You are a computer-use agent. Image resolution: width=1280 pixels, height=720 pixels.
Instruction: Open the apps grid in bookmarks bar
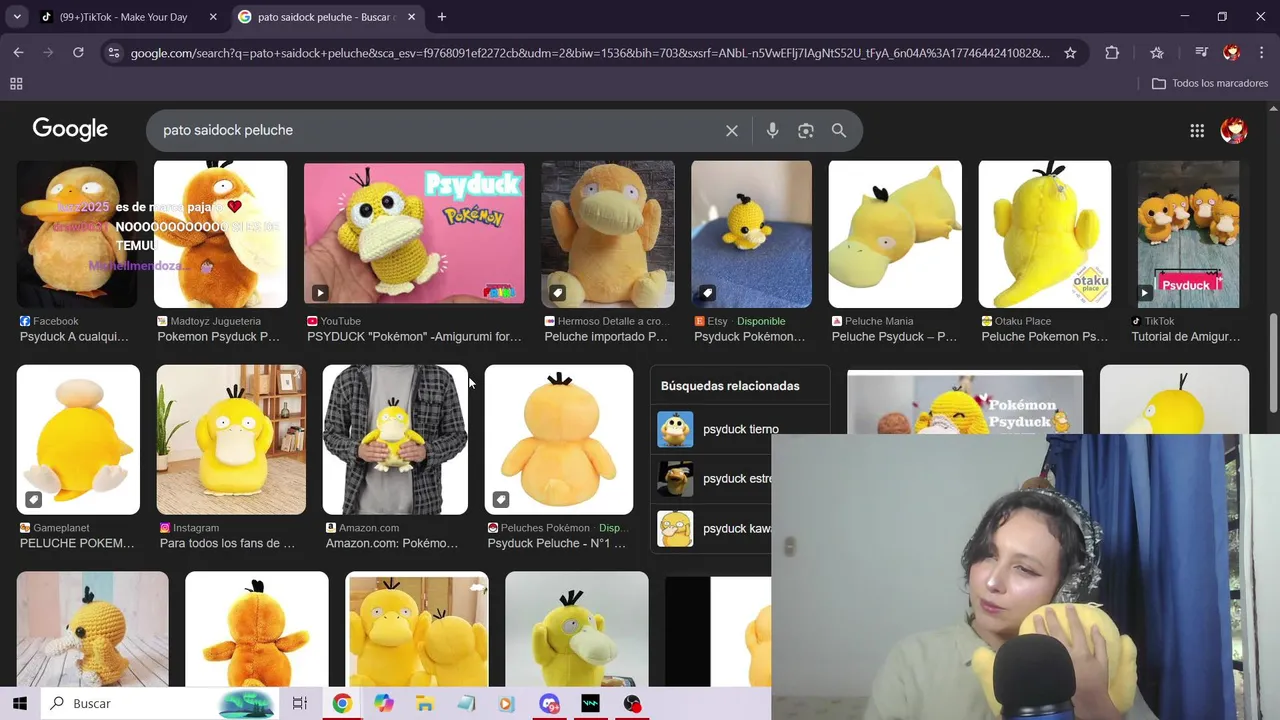(16, 83)
